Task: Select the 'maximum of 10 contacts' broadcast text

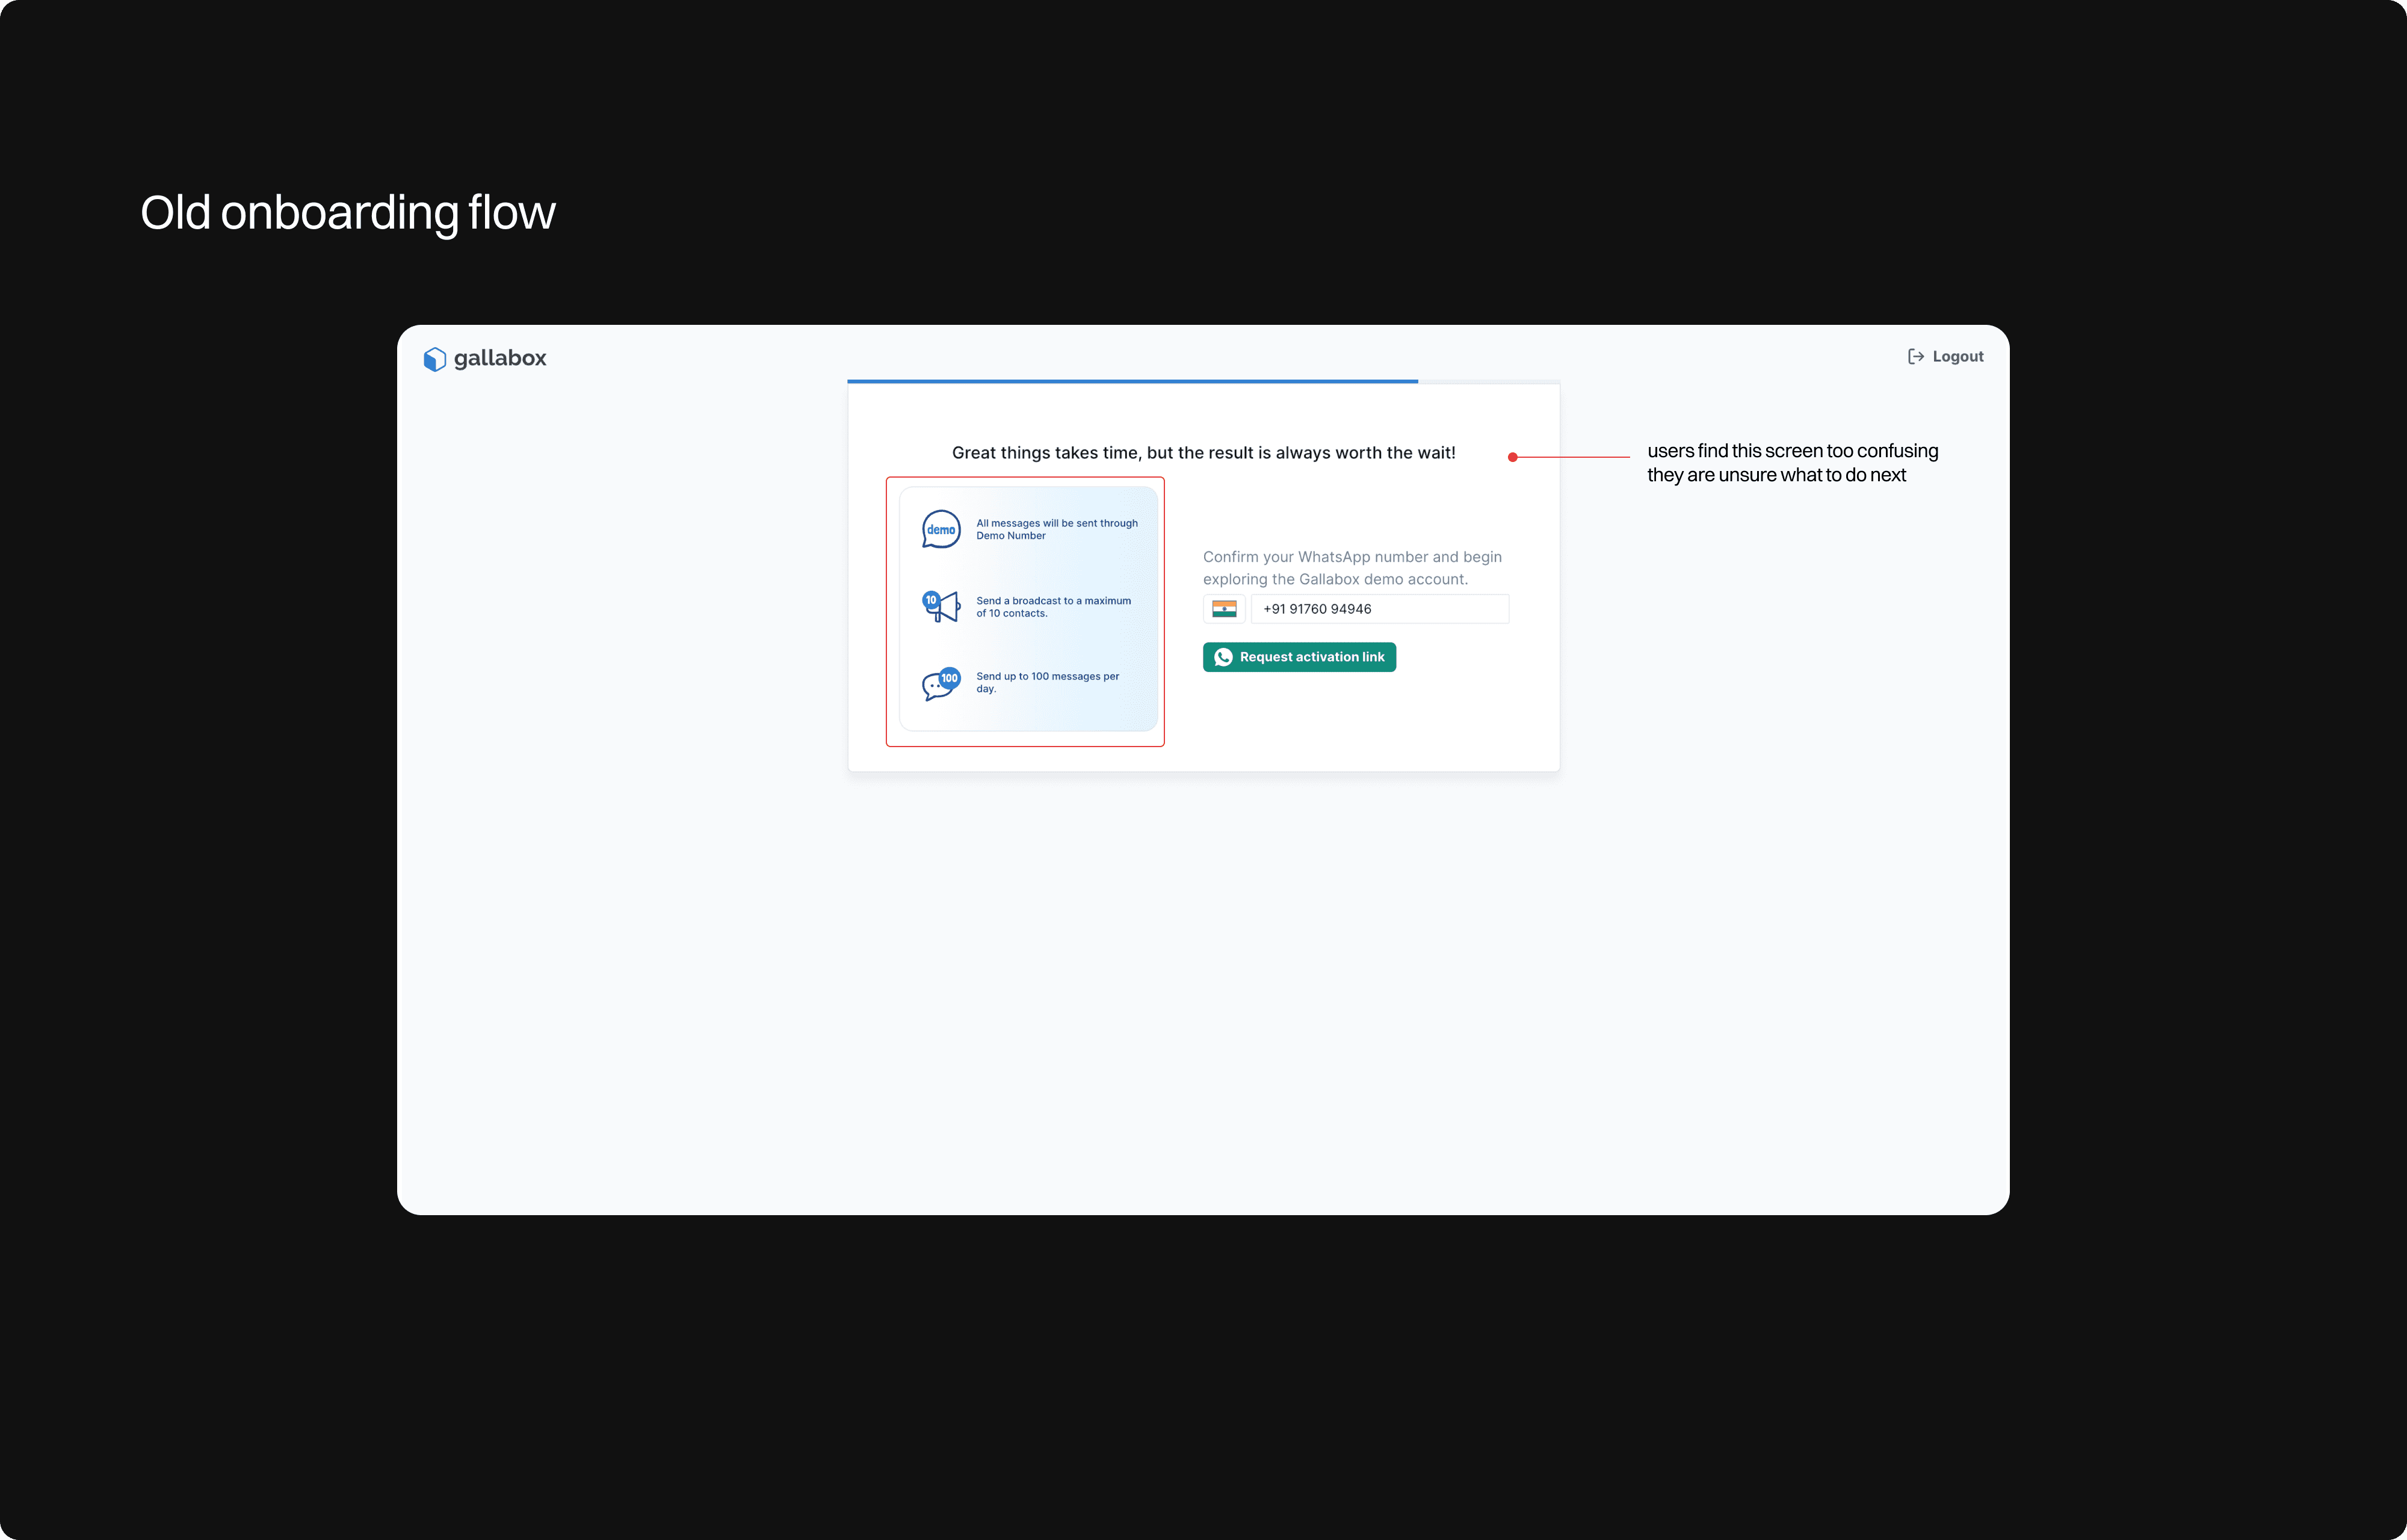Action: coord(1053,607)
